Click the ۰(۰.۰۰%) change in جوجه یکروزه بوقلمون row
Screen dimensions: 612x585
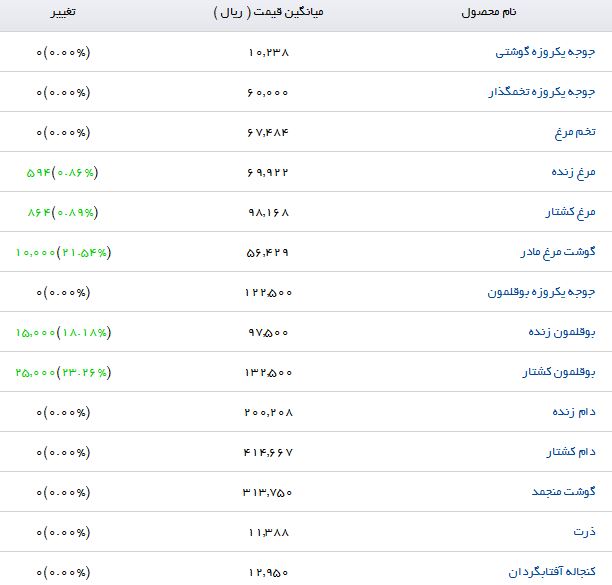point(63,293)
